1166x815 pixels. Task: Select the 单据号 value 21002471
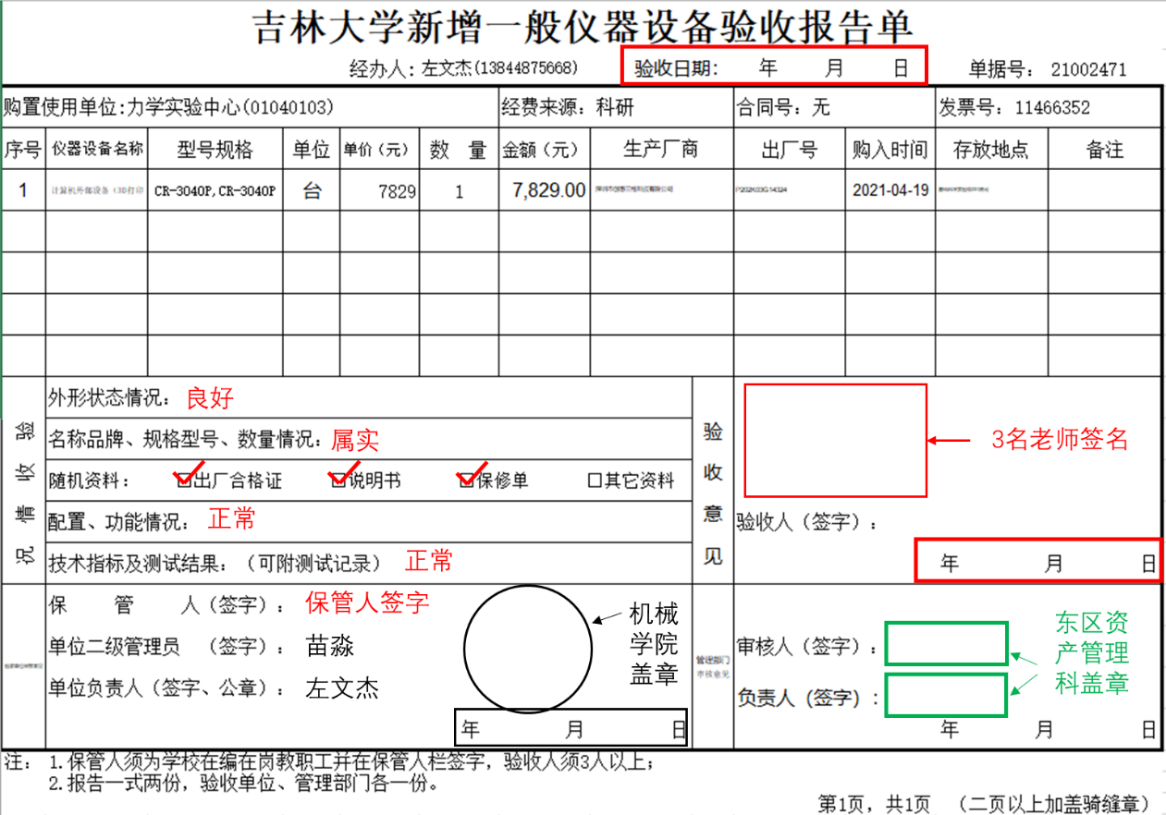1088,70
